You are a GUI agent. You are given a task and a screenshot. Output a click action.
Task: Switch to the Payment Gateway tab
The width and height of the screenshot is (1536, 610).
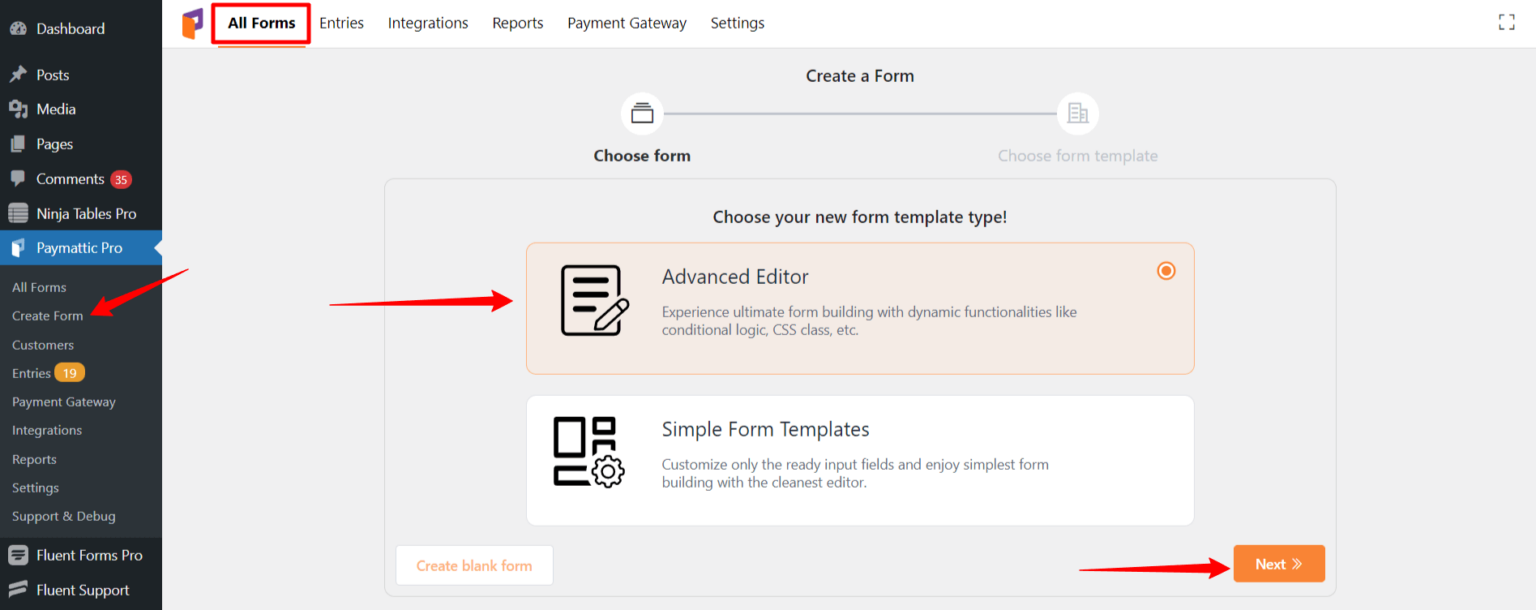pyautogui.click(x=627, y=22)
